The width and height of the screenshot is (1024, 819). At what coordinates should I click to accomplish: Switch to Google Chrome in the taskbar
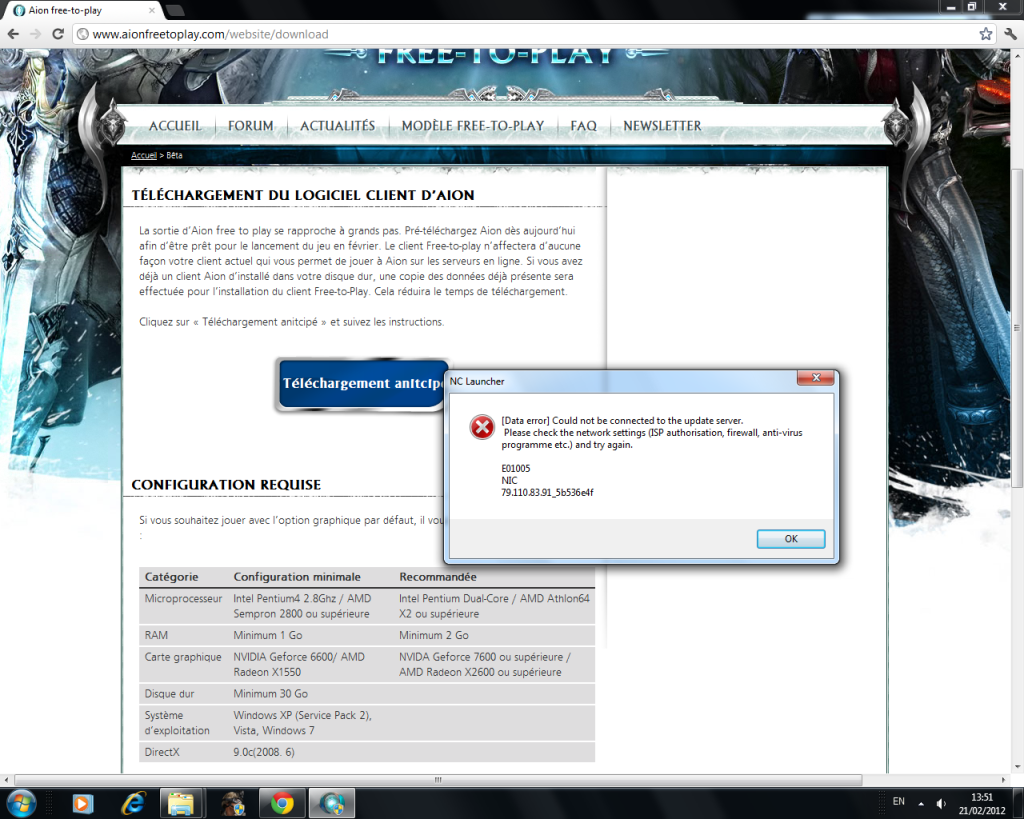282,802
